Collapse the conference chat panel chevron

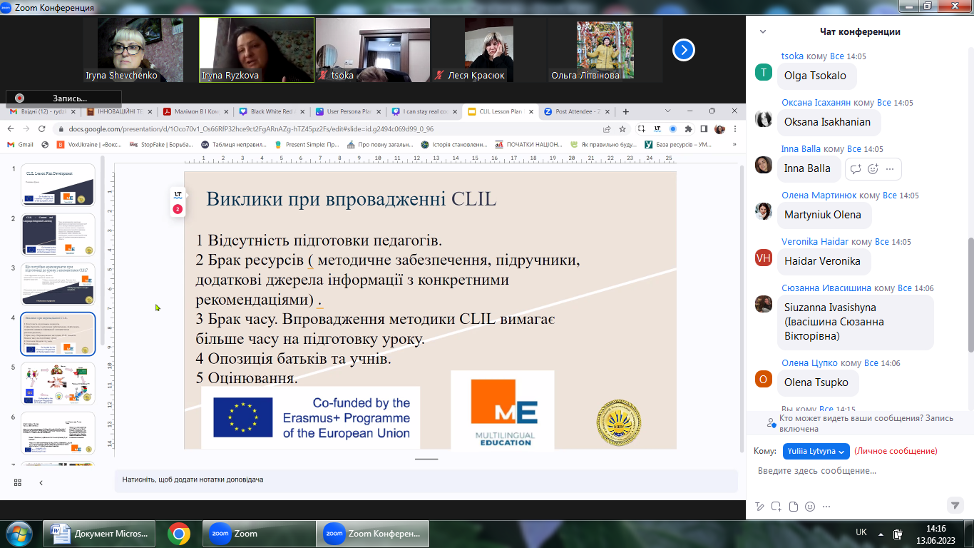(x=763, y=32)
